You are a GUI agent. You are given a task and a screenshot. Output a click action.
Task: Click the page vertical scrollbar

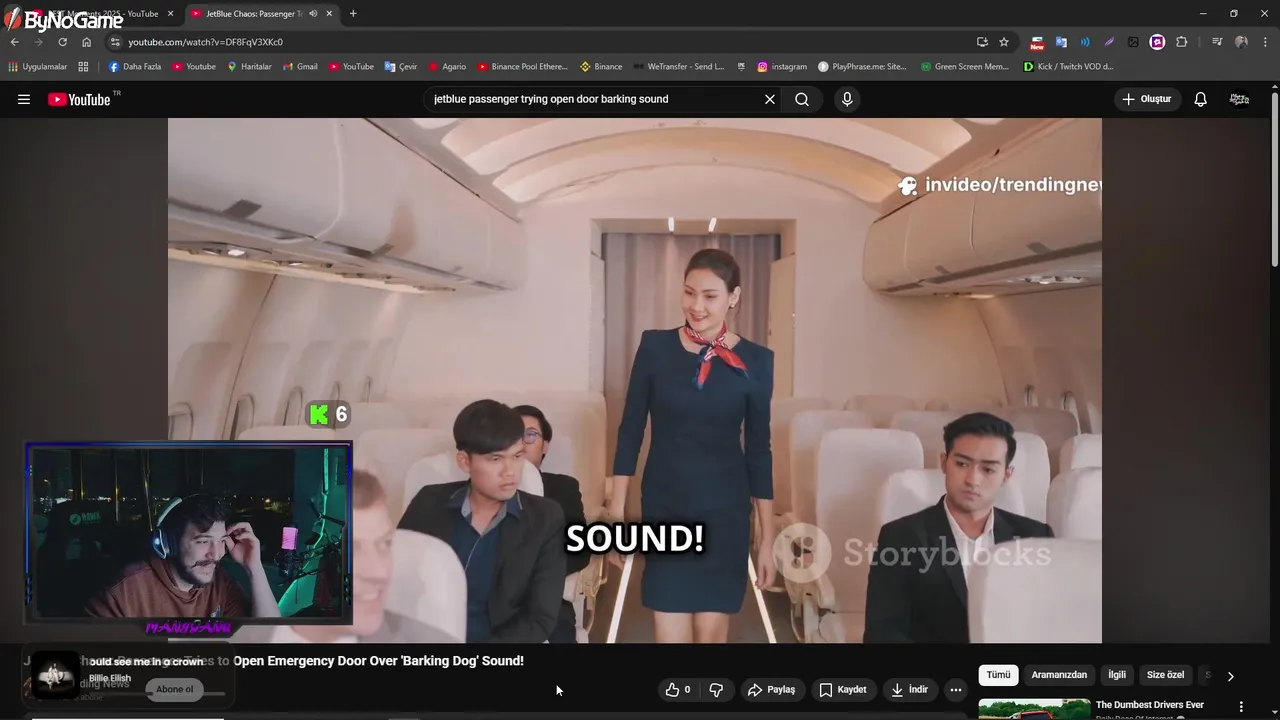1274,180
